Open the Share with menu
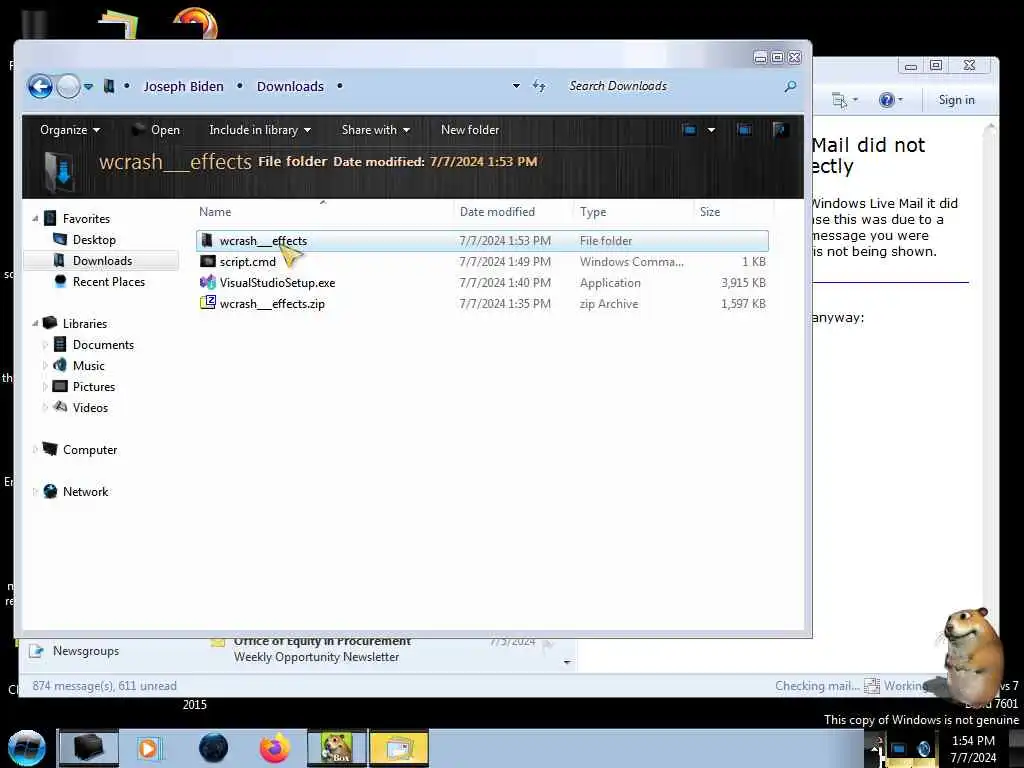Image resolution: width=1024 pixels, height=768 pixels. 376,130
